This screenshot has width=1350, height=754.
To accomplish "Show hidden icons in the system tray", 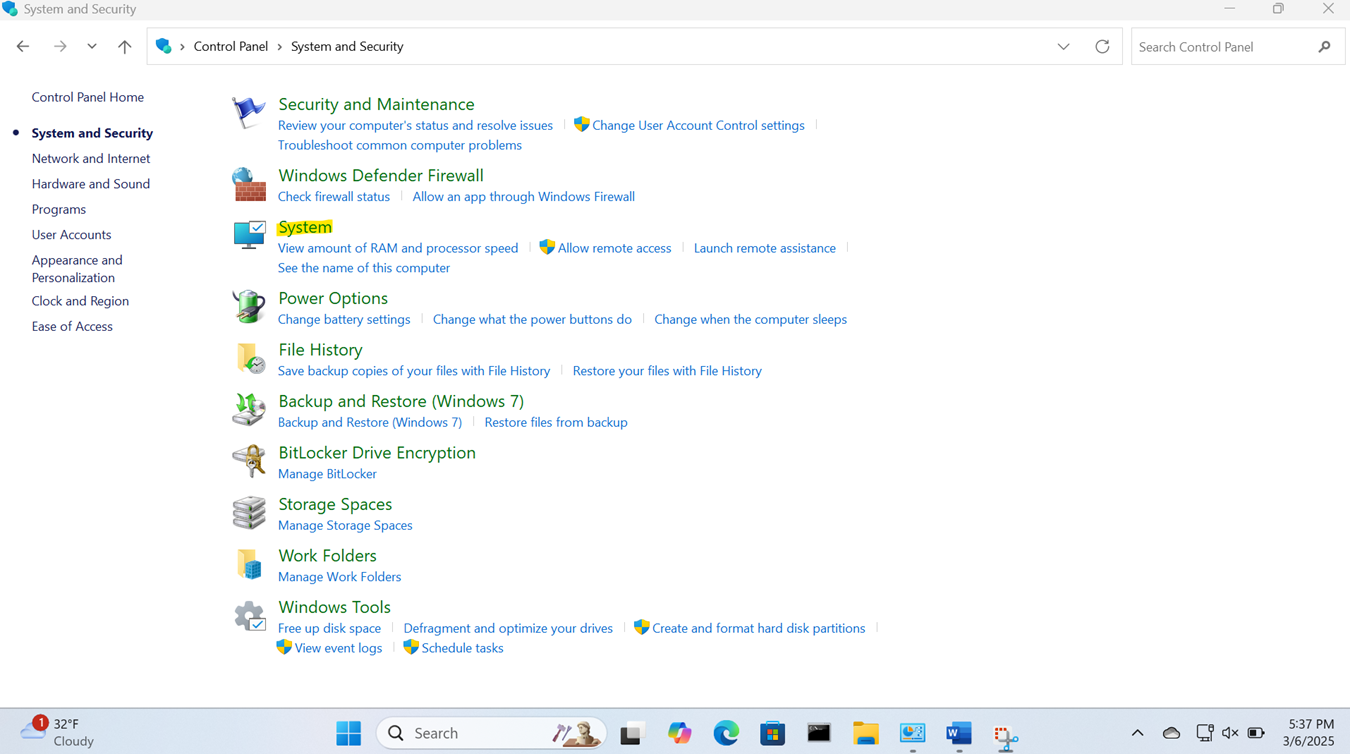I will pos(1137,733).
